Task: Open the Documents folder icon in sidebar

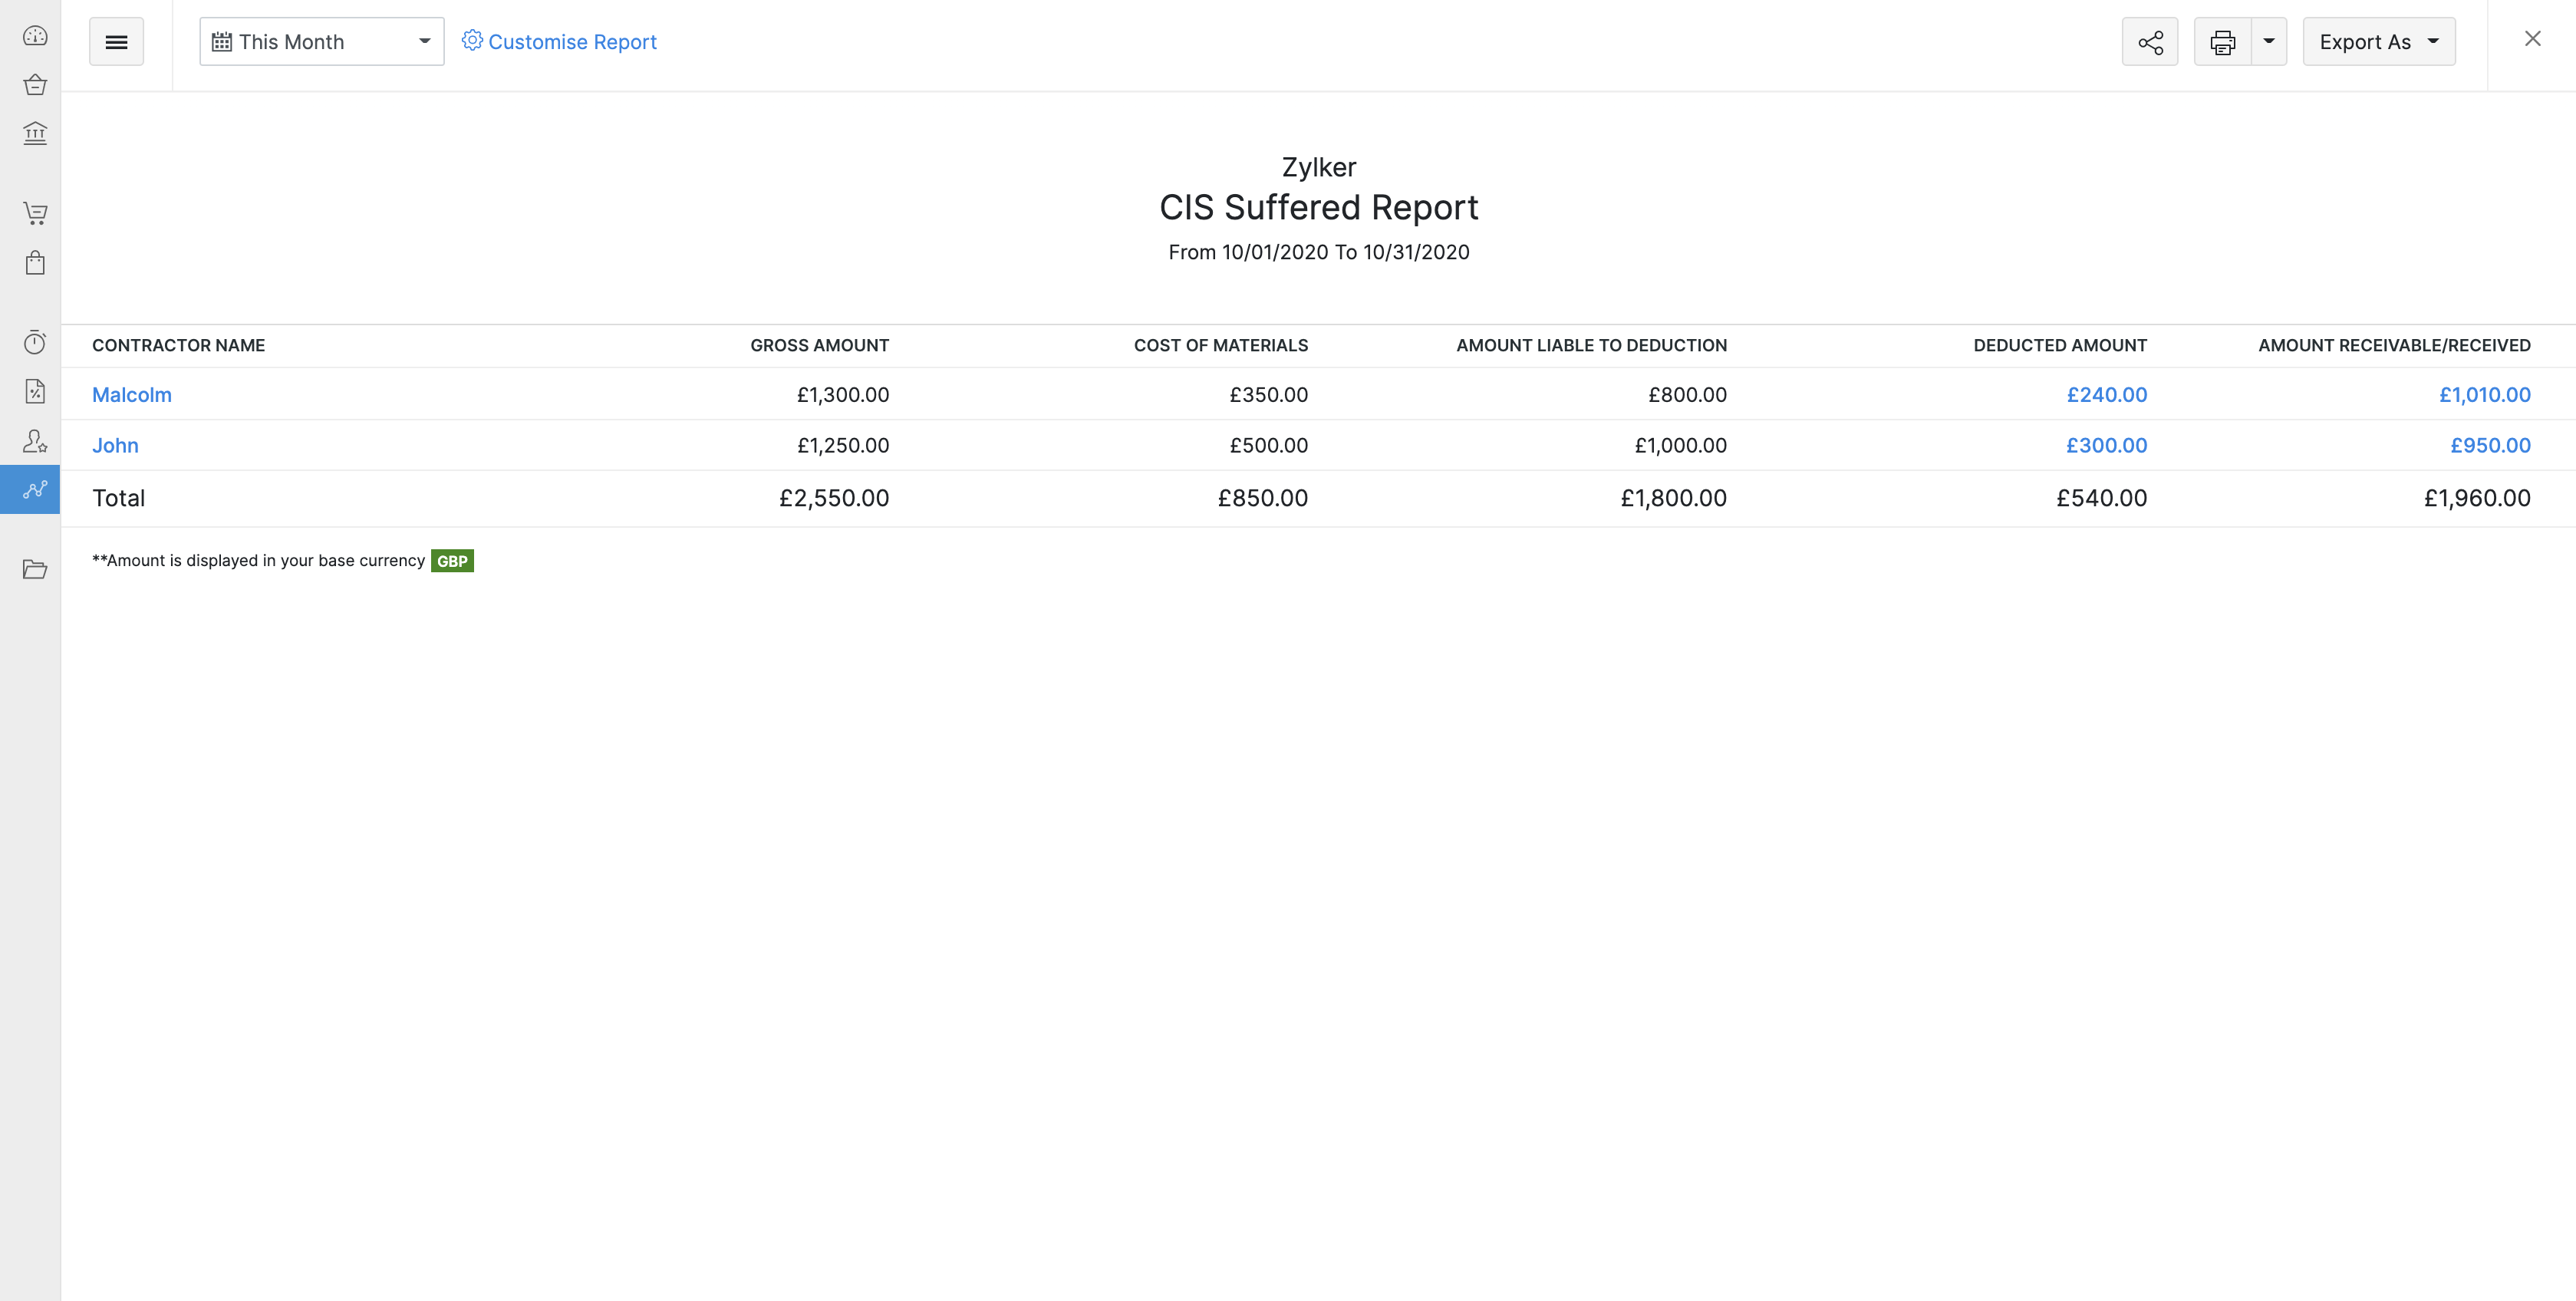Action: pyautogui.click(x=35, y=569)
